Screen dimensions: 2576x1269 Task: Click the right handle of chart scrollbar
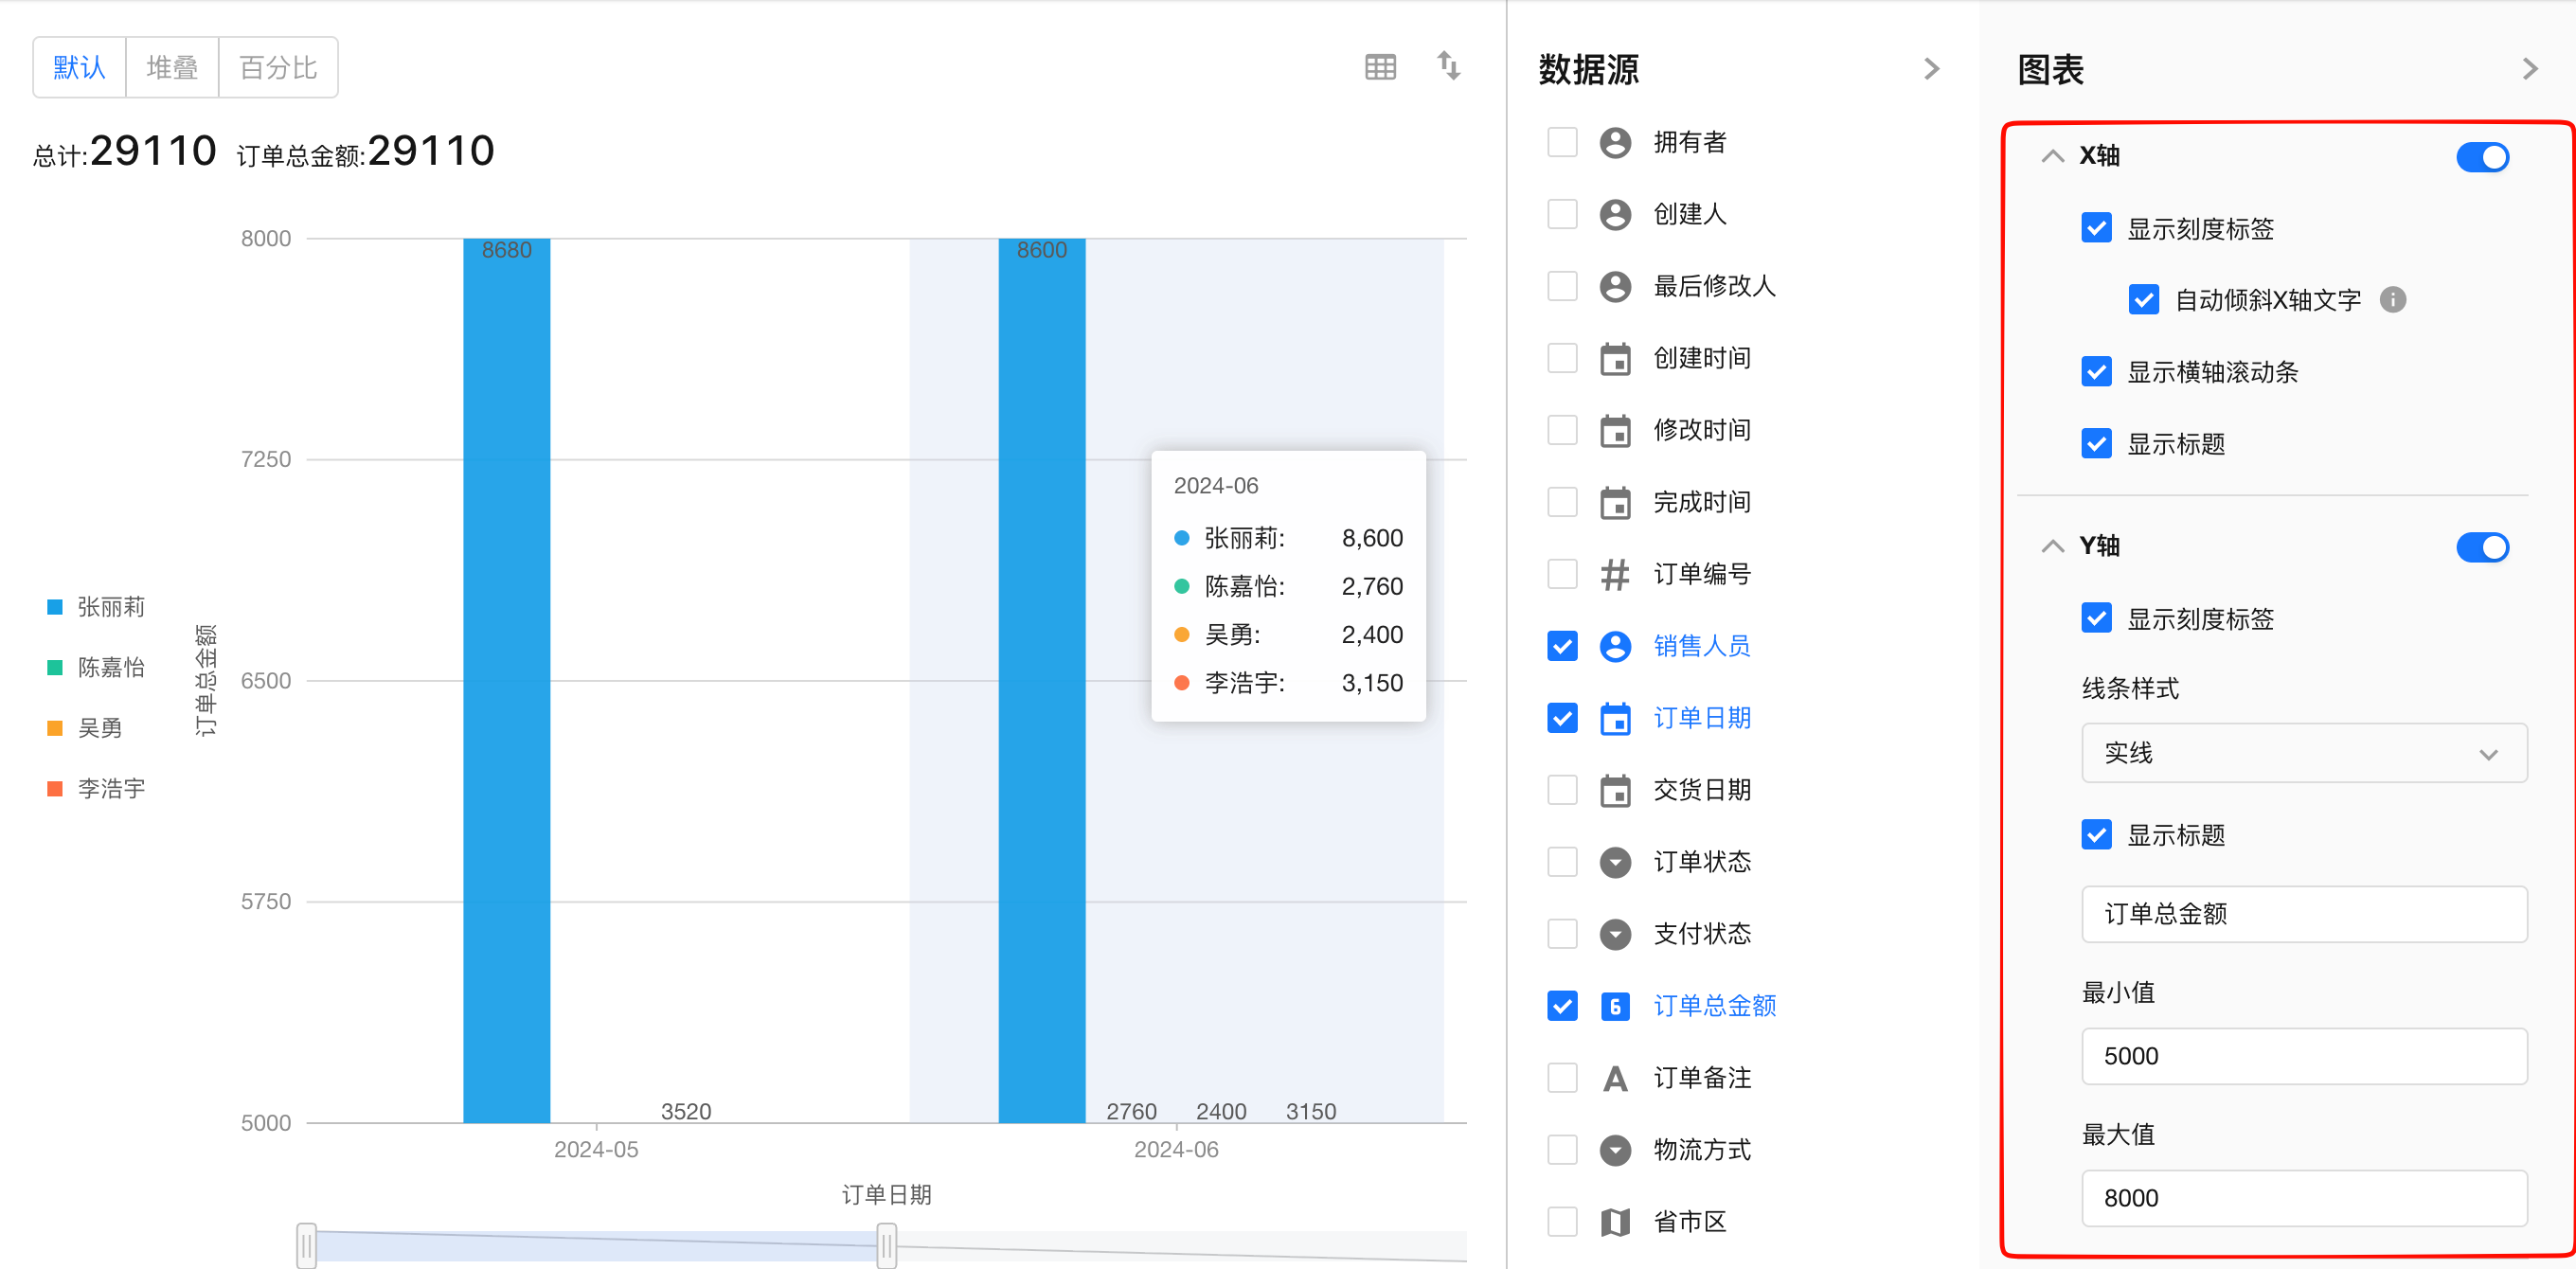[886, 1245]
